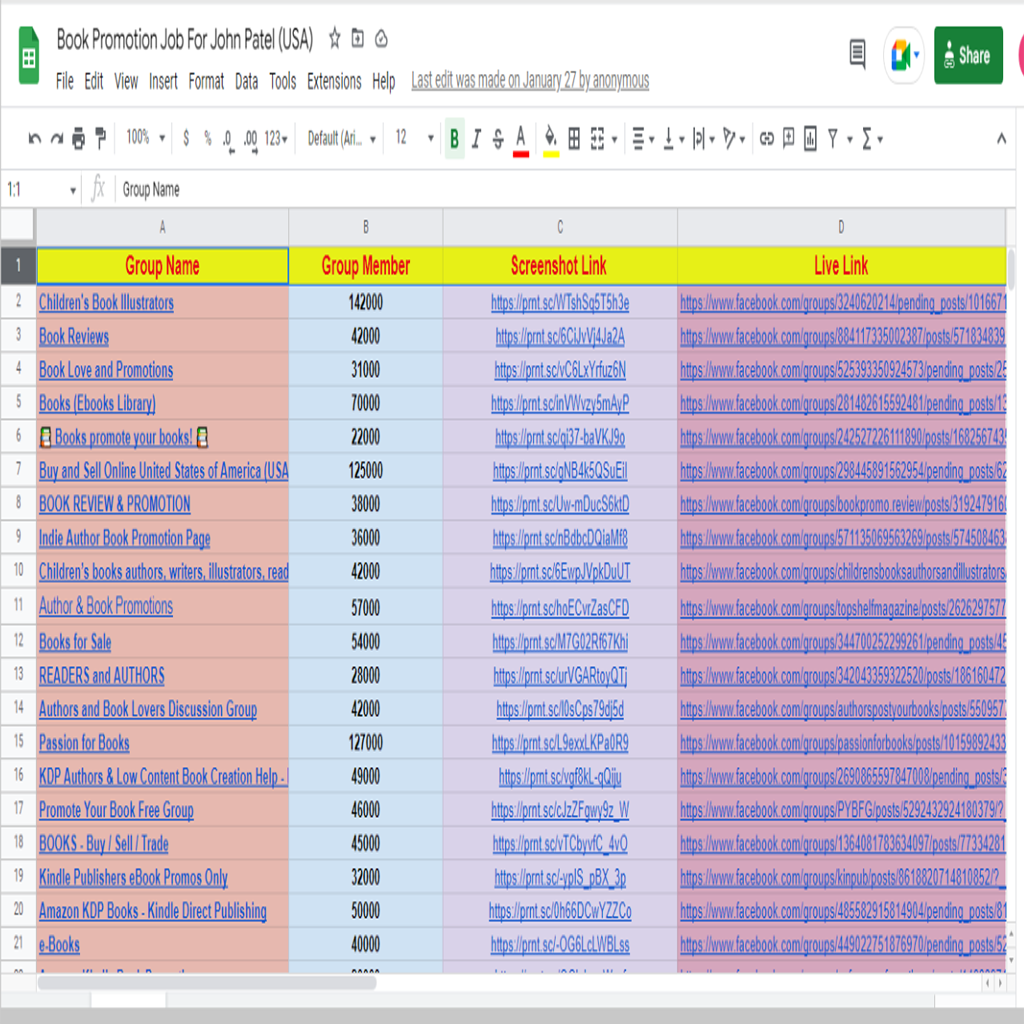Click the Create a filter icon
The height and width of the screenshot is (1024, 1024).
tap(833, 138)
